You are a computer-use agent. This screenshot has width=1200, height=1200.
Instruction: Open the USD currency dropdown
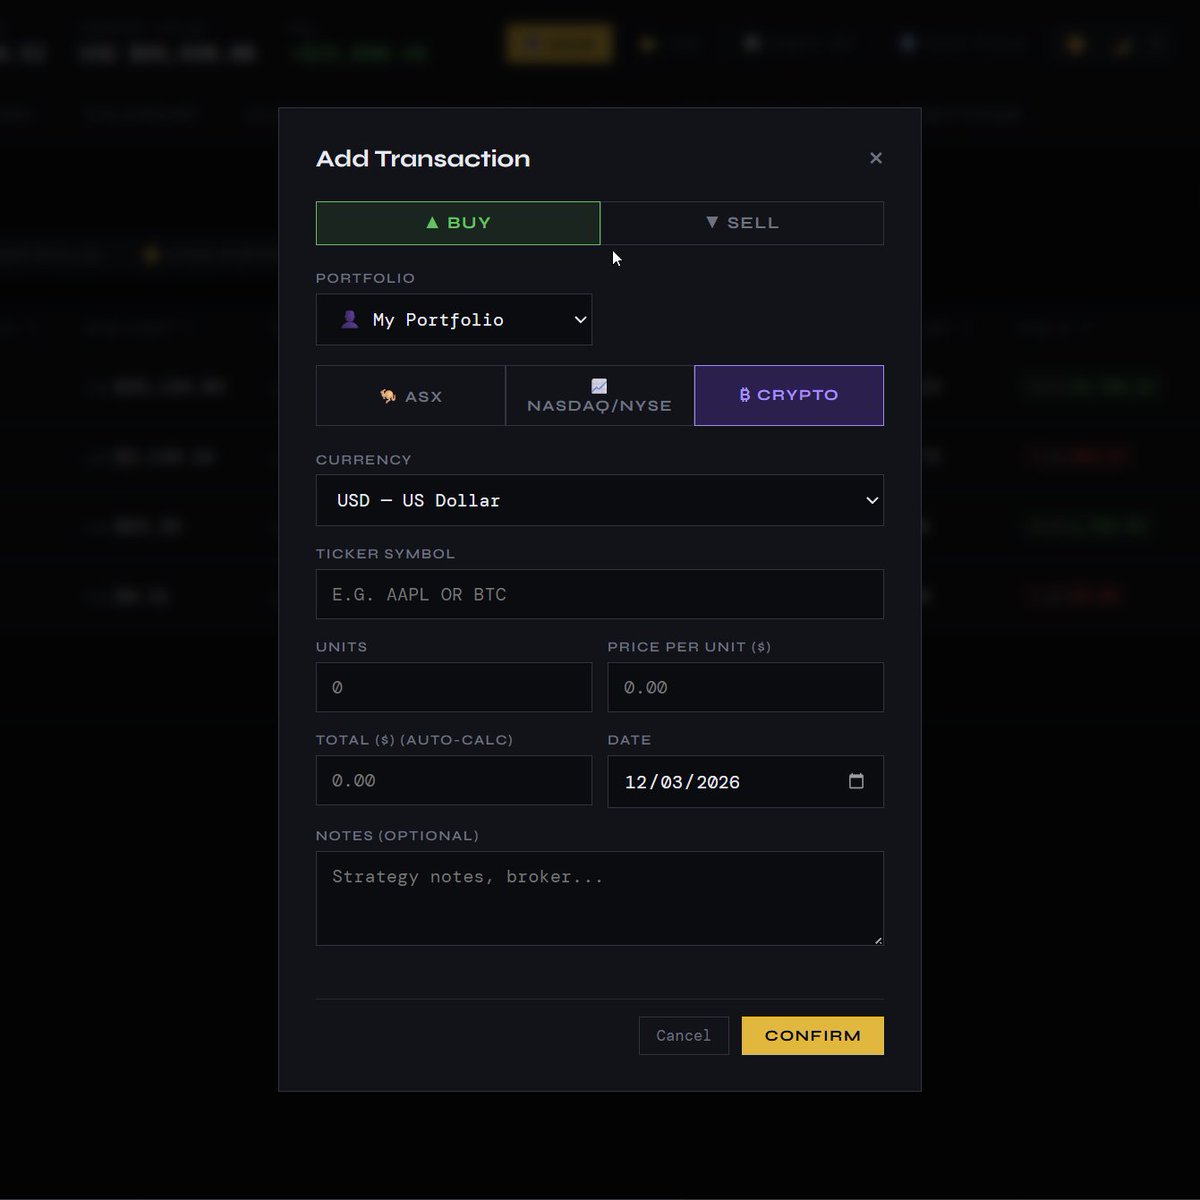(x=600, y=500)
